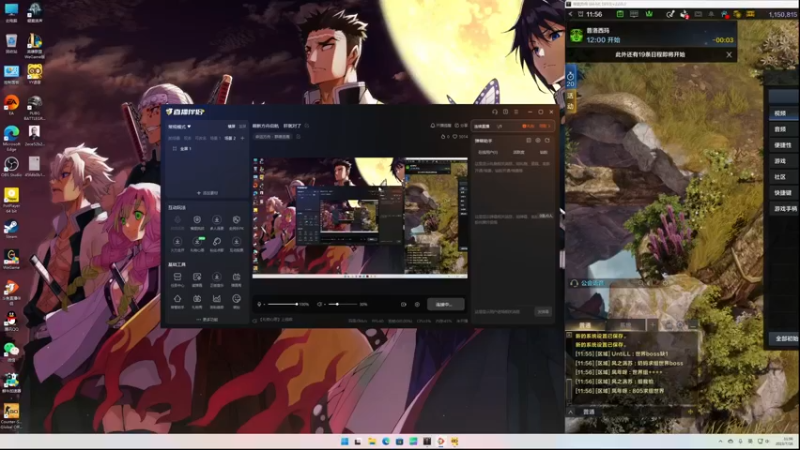
Task: Click the green crown icon in game top bar
Action: 649,14
